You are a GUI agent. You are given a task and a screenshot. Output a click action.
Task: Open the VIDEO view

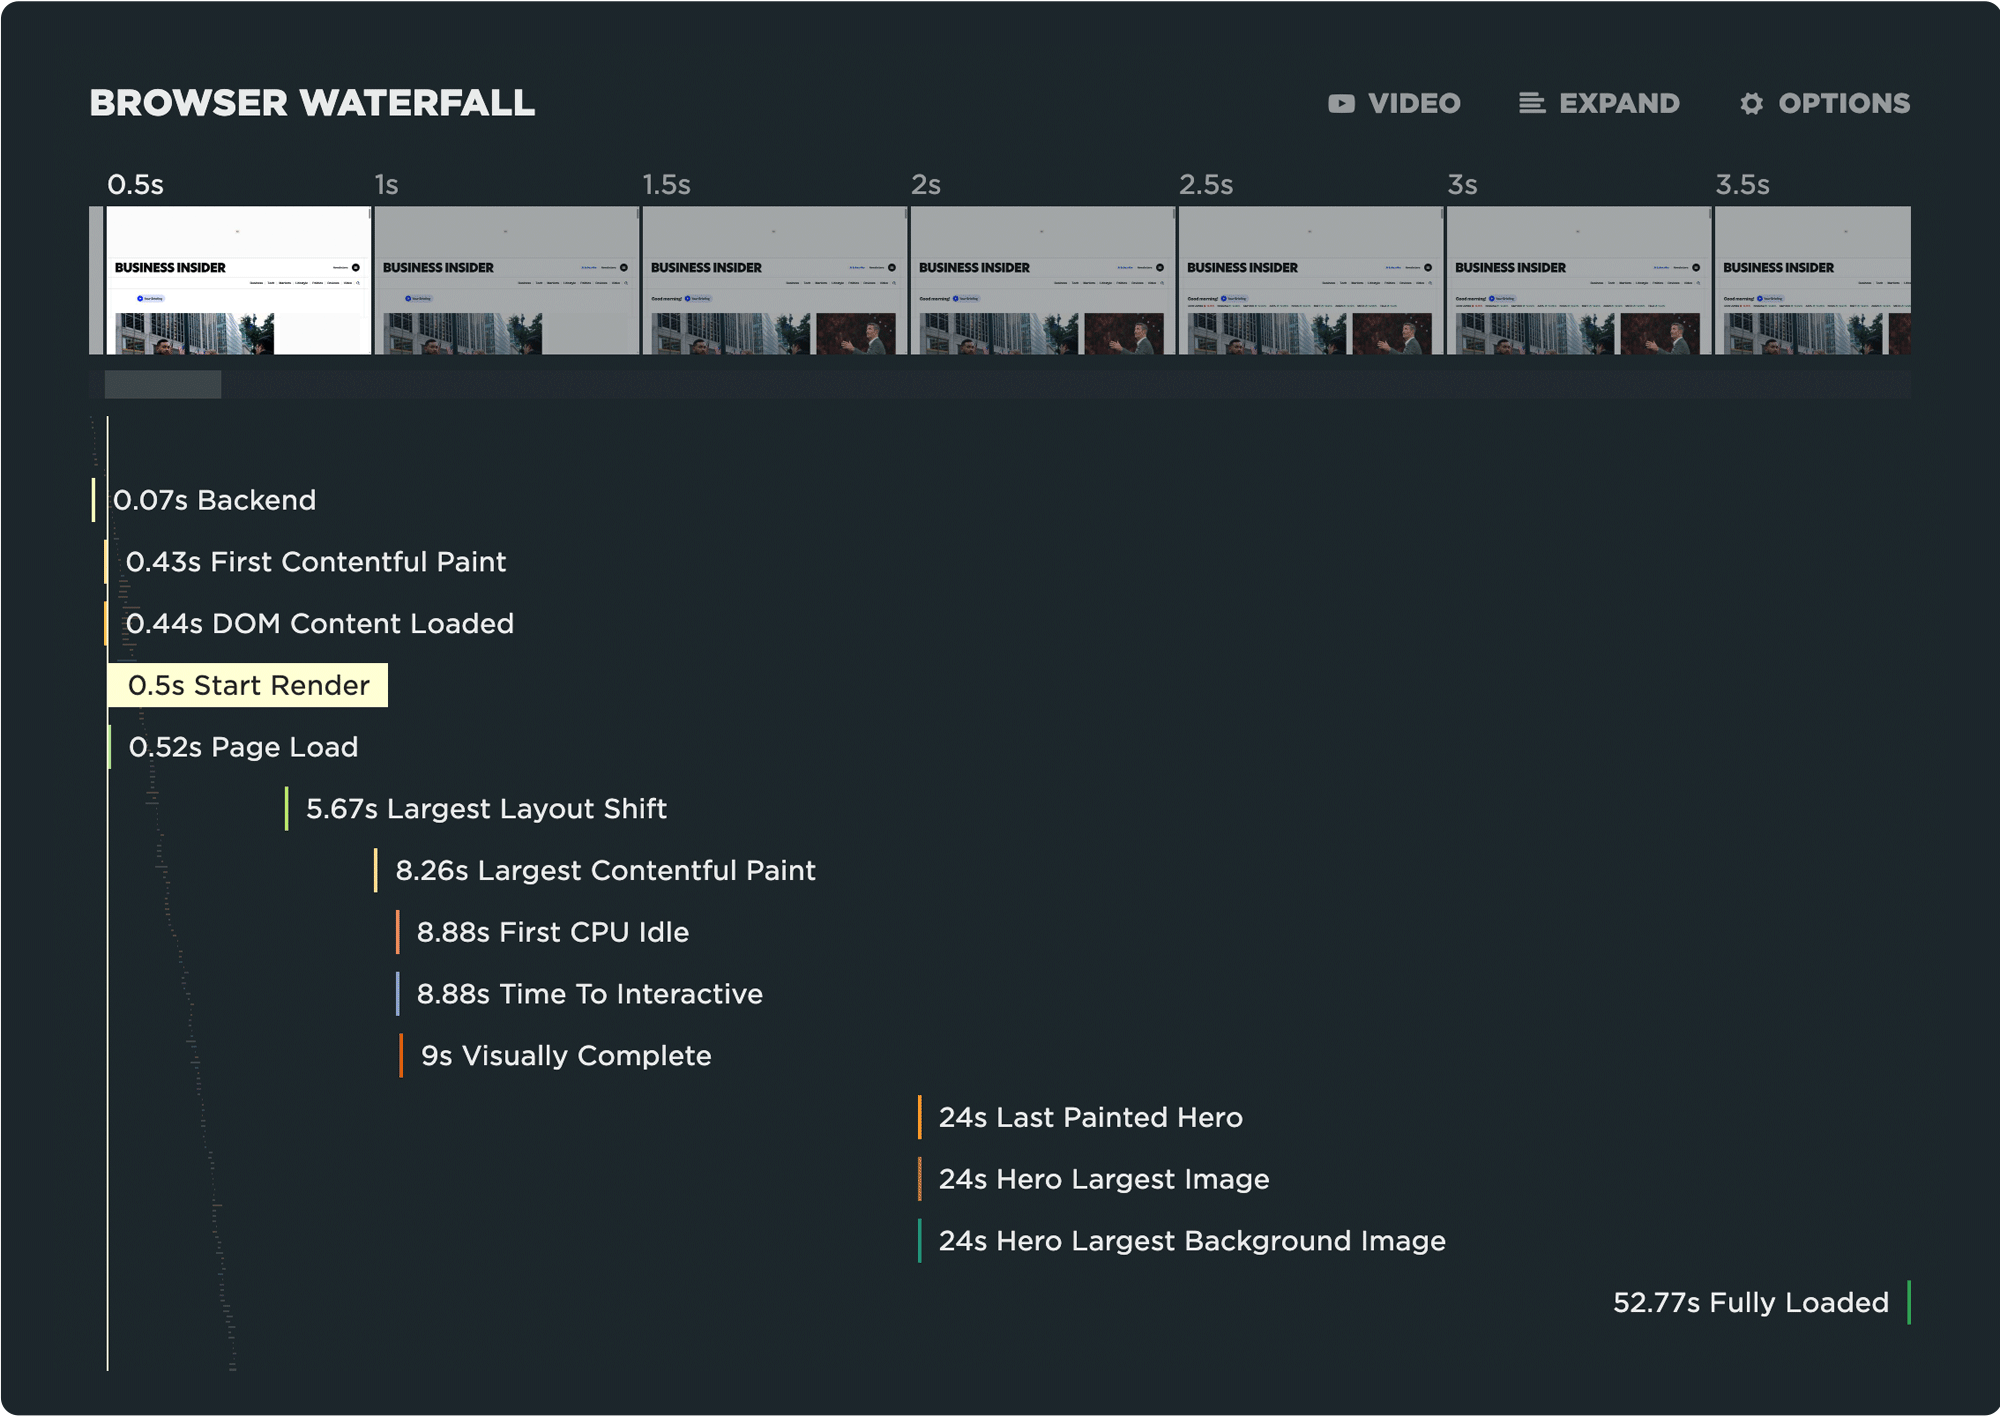1413,104
